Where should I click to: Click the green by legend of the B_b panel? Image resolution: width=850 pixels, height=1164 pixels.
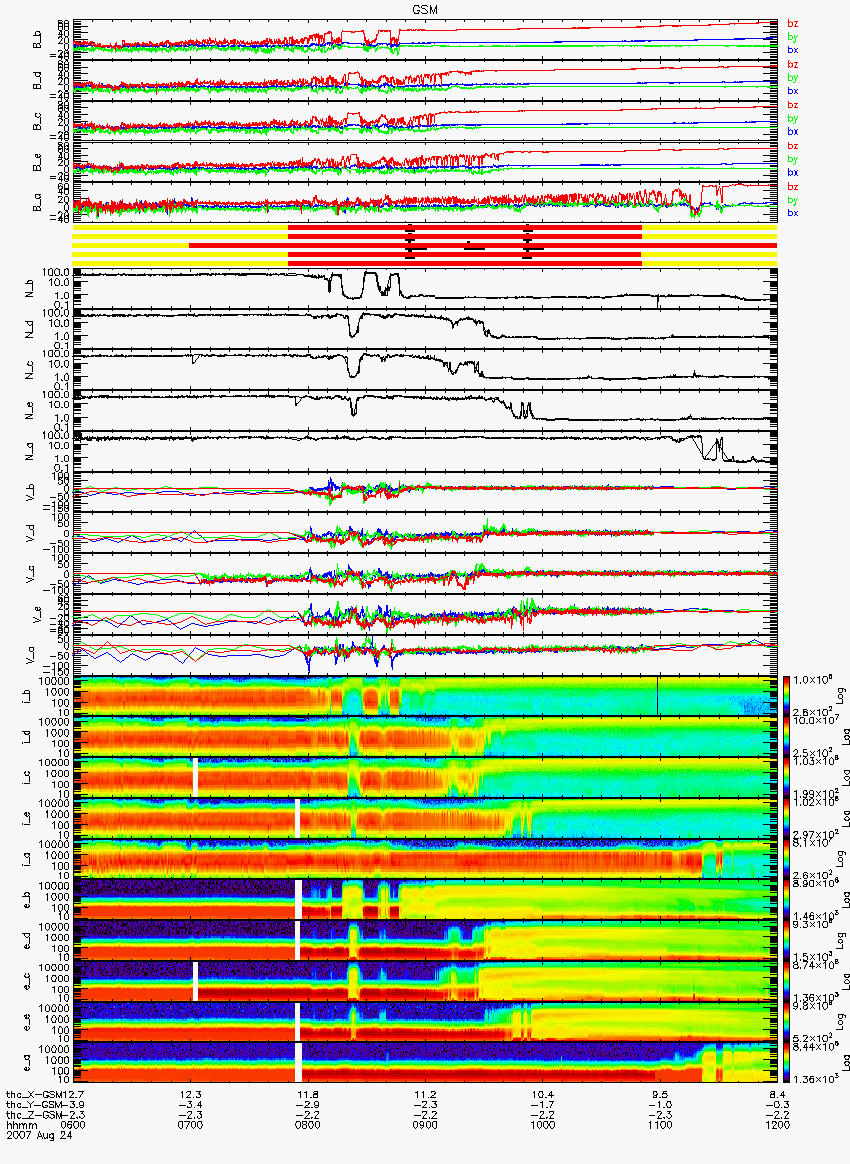click(793, 37)
